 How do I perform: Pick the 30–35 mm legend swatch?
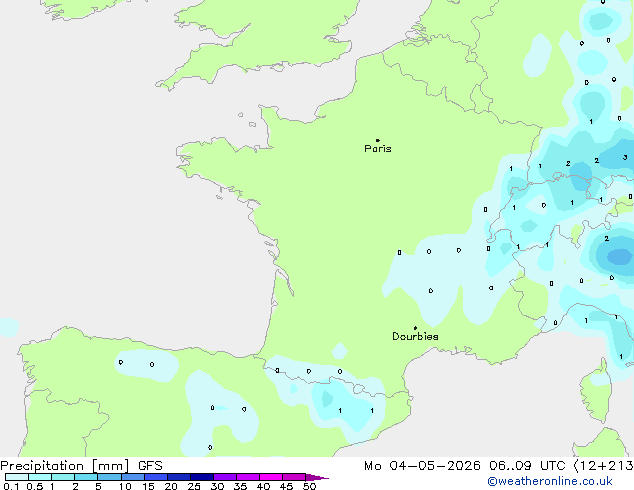[x=225, y=477]
